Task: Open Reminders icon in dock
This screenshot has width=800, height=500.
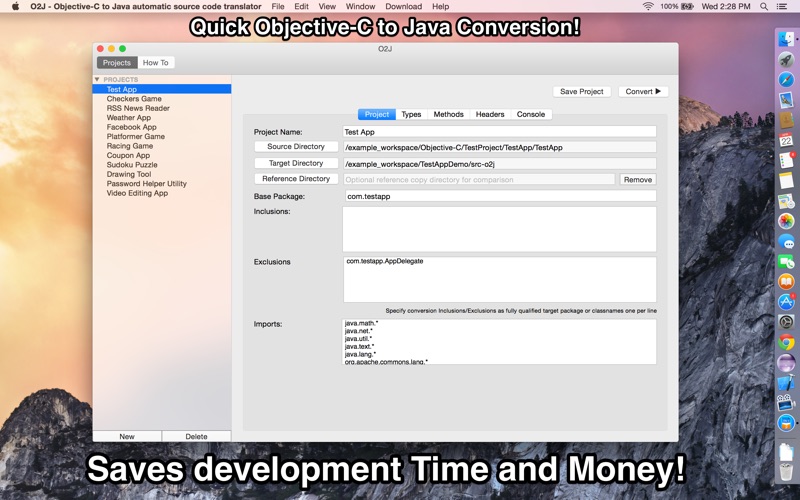Action: coord(786,160)
